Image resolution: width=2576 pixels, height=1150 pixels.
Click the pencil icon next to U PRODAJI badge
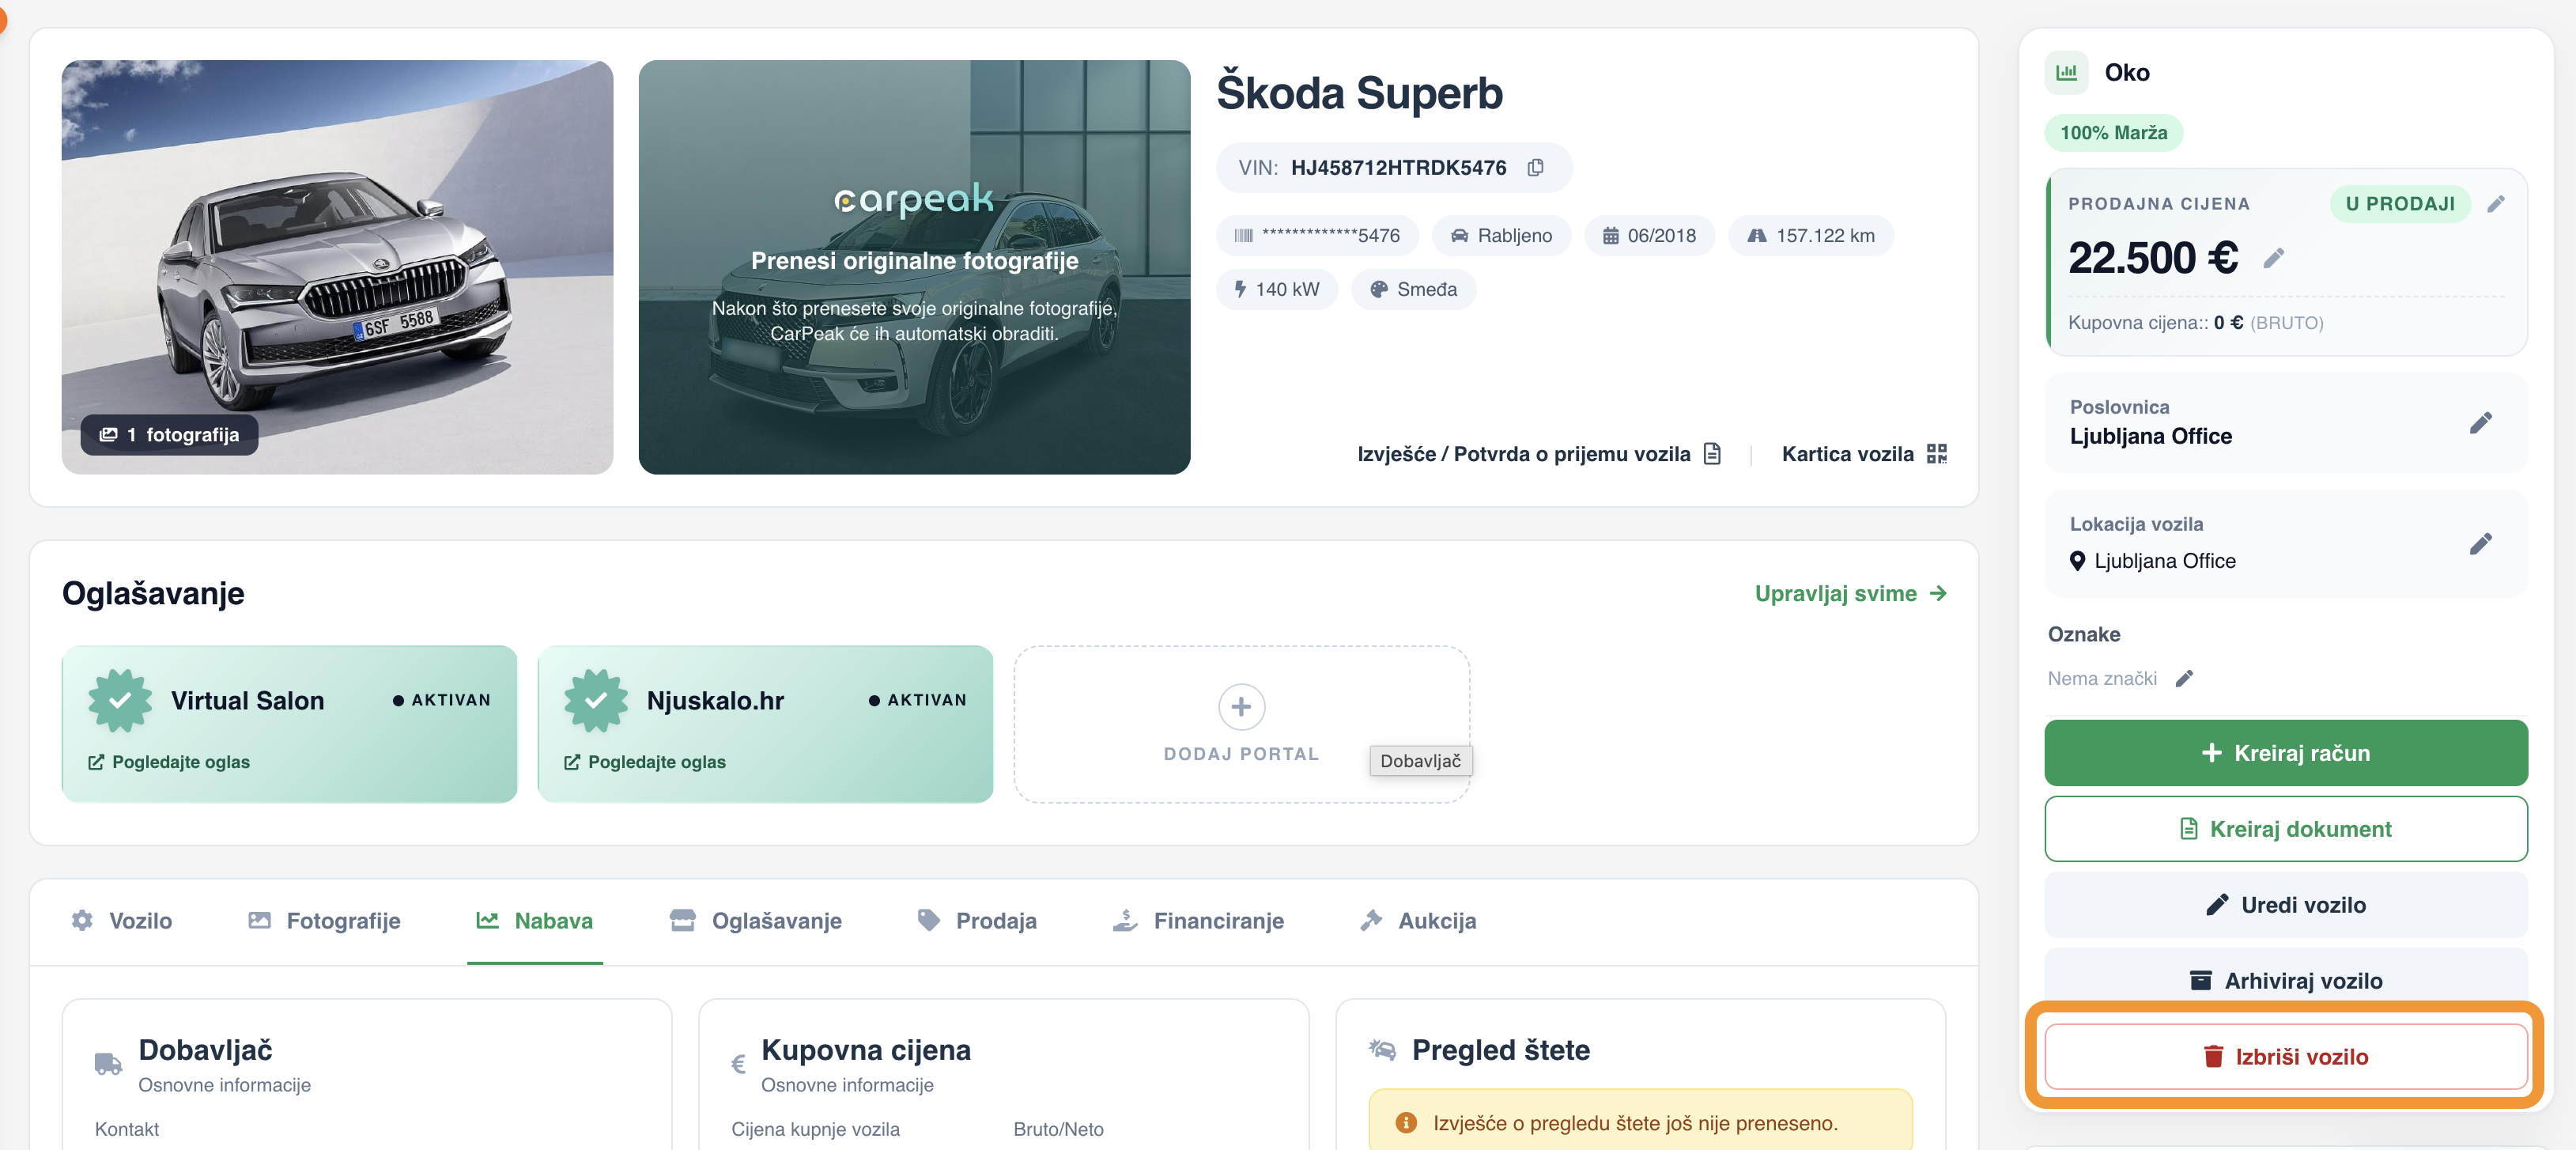(x=2496, y=204)
